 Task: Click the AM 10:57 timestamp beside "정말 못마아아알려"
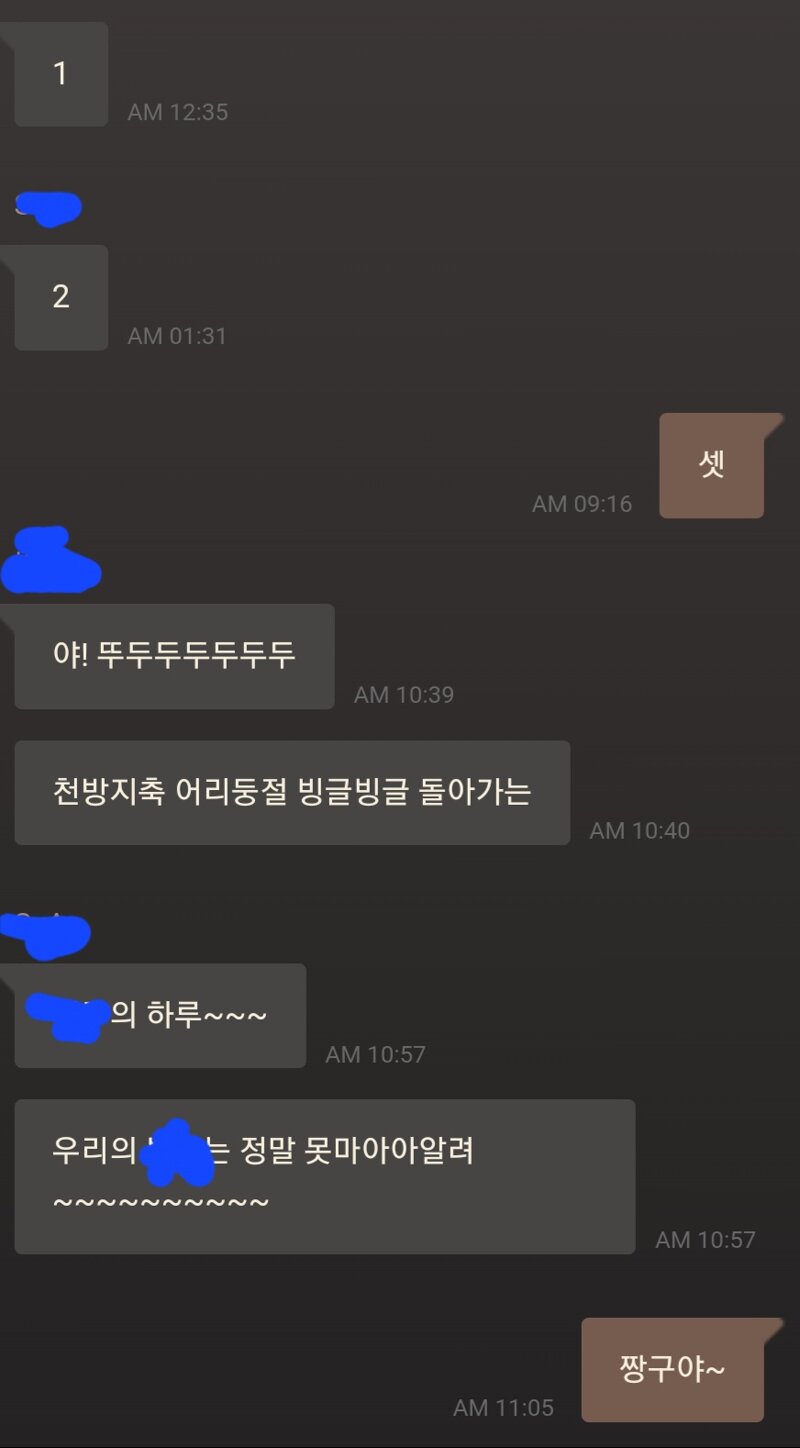[x=706, y=1240]
